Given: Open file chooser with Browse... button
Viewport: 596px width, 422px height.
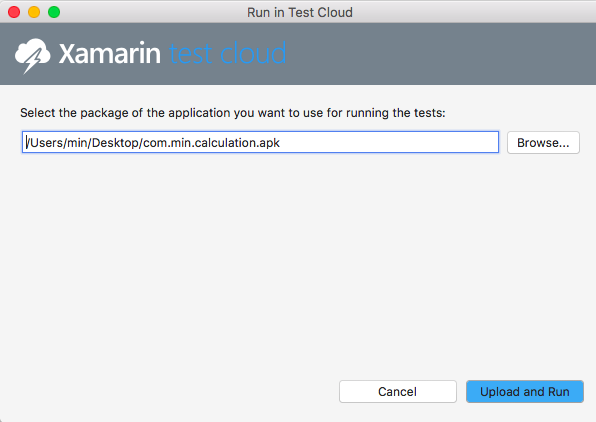Looking at the screenshot, I should click(543, 143).
